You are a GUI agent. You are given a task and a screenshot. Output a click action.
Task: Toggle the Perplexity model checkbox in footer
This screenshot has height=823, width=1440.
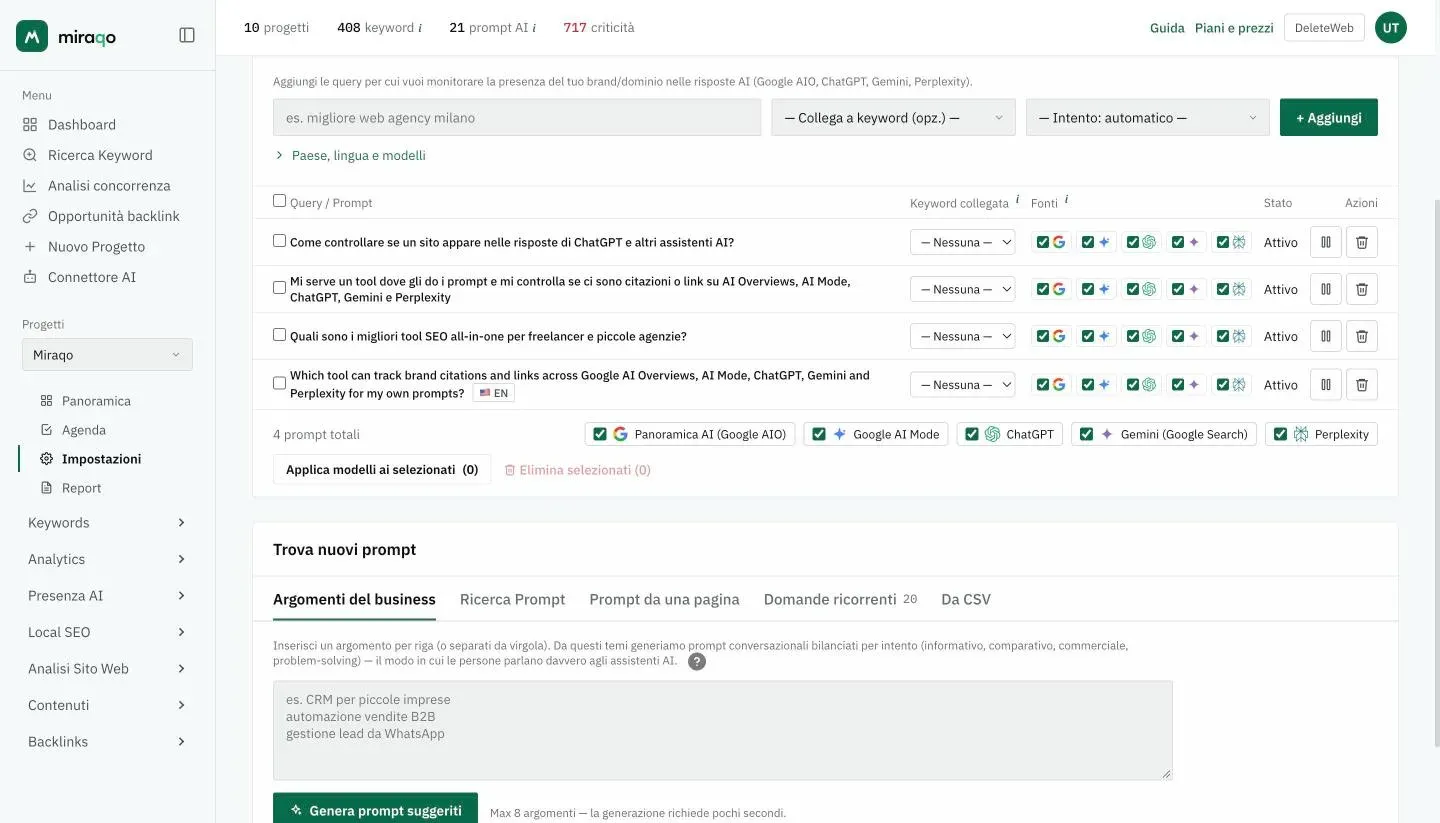point(1280,434)
